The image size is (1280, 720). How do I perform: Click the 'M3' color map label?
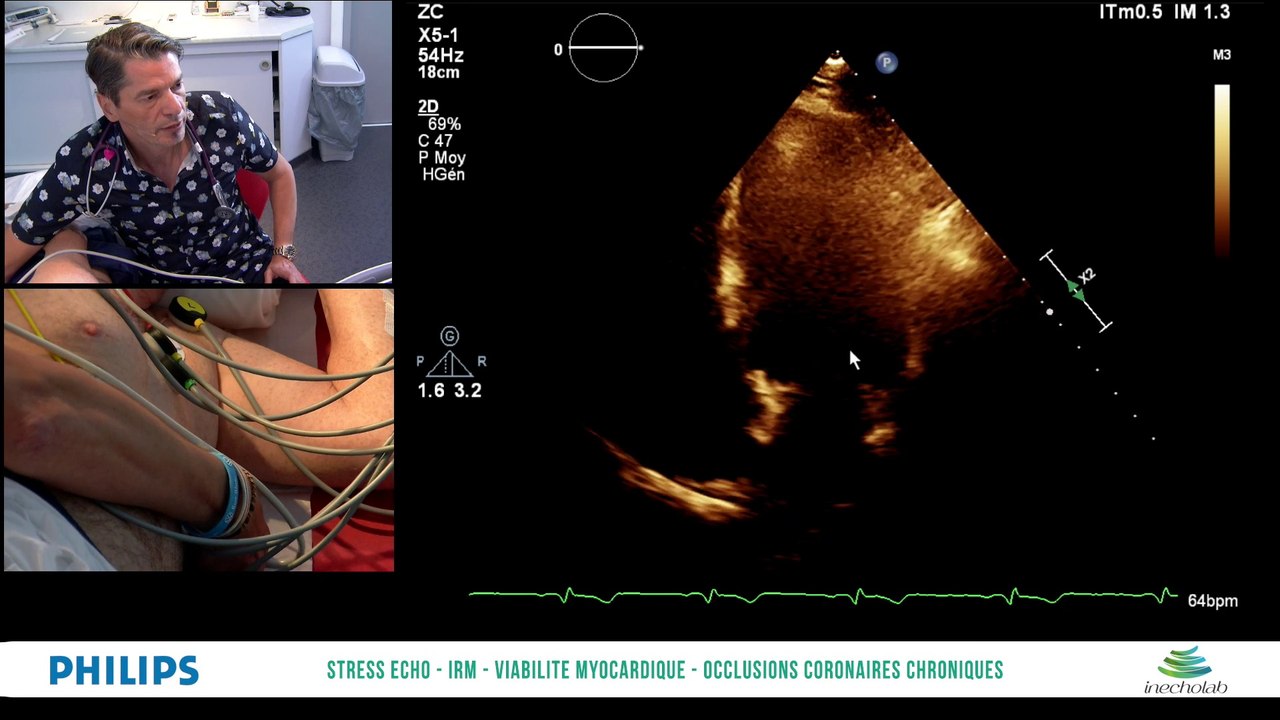point(1222,55)
